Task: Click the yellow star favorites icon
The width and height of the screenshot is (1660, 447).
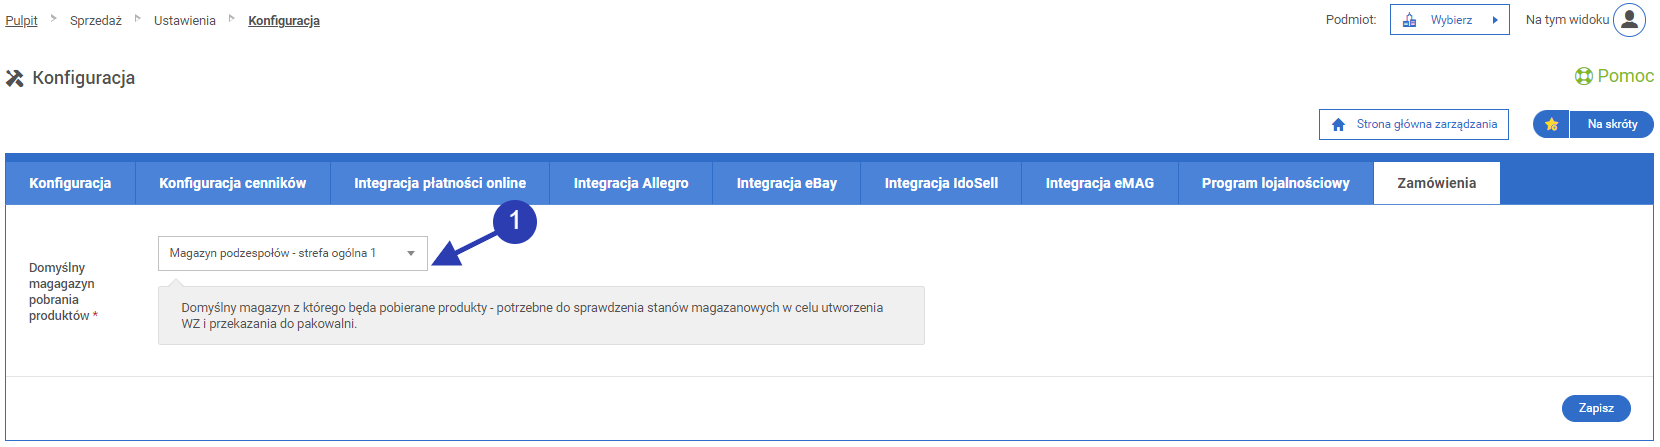Action: pos(1551,124)
